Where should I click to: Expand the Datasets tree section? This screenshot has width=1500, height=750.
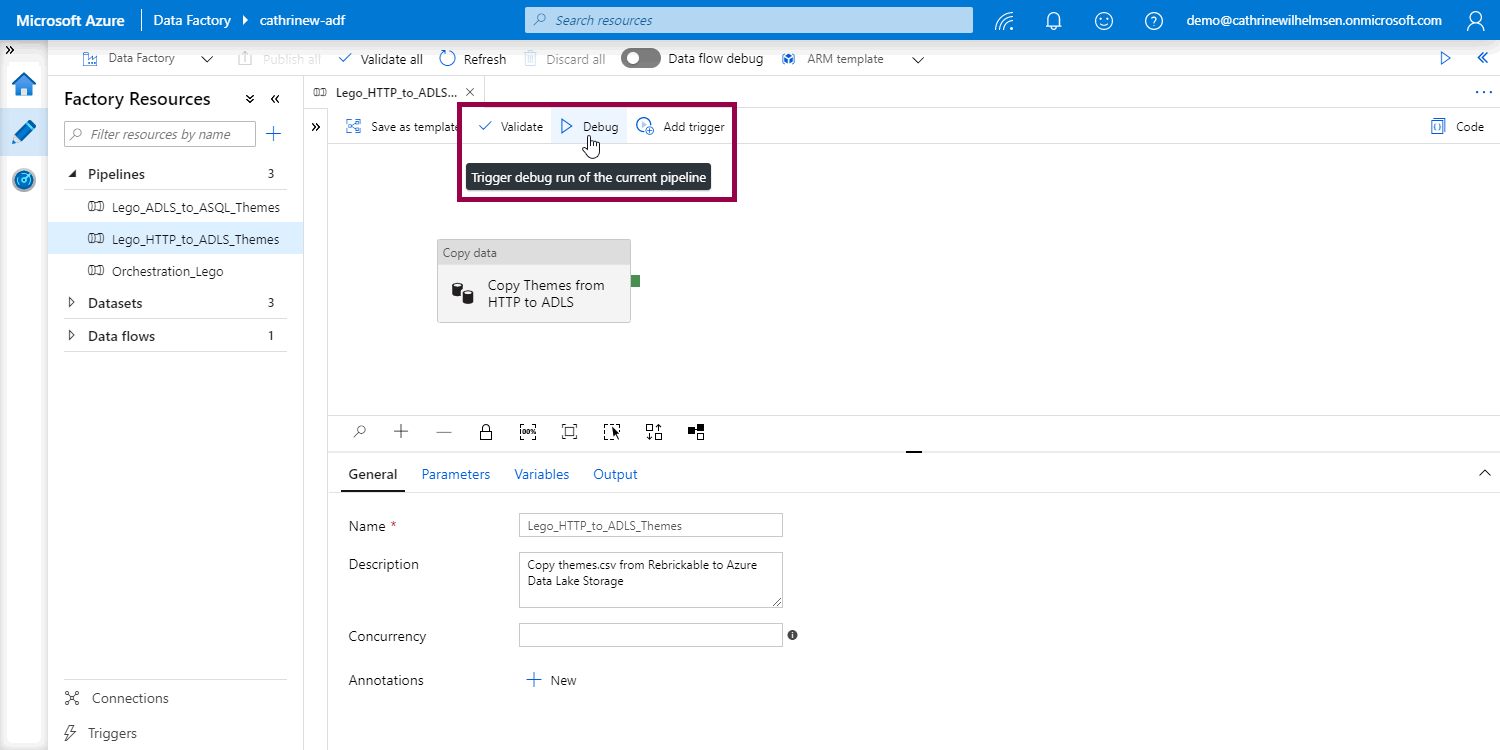pos(71,303)
